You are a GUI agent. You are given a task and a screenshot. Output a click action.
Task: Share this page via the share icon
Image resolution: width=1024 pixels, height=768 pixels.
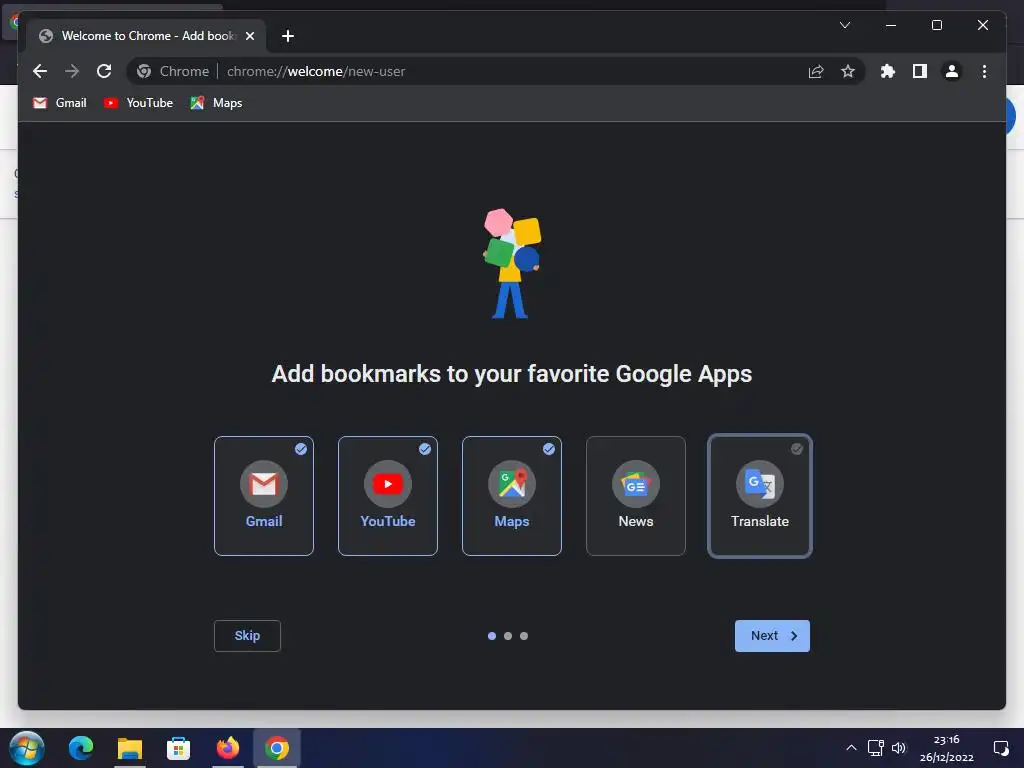[x=816, y=71]
